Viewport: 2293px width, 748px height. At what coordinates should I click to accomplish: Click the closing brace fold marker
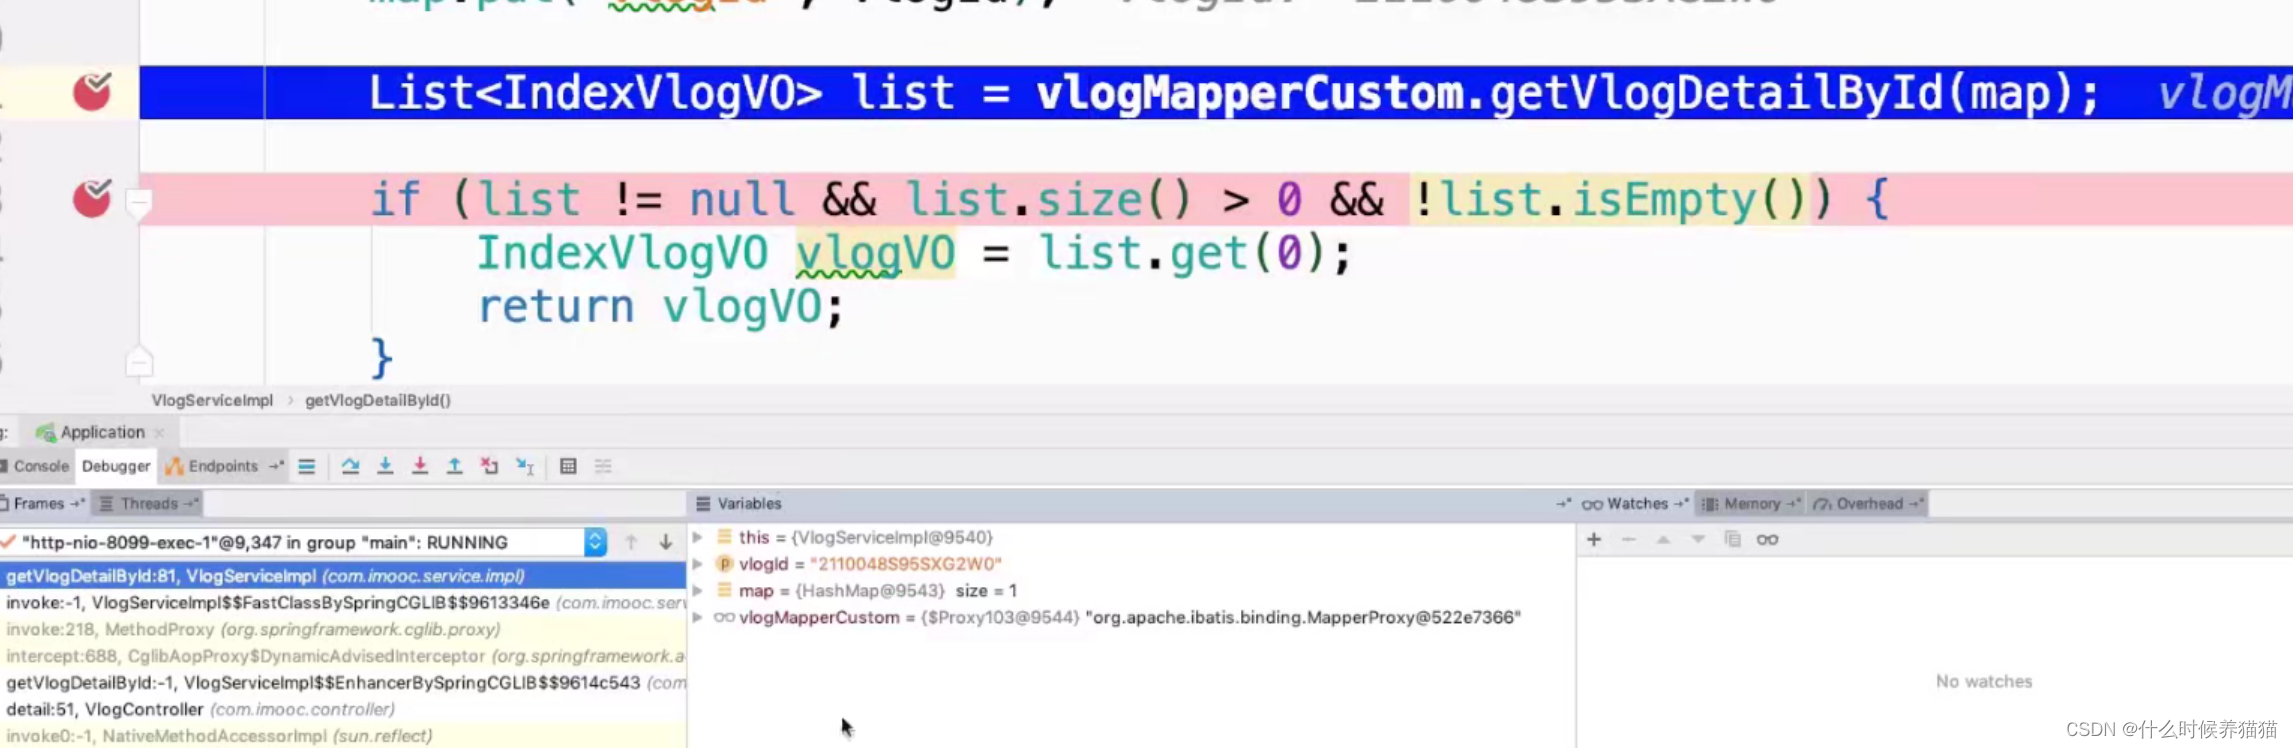point(139,361)
